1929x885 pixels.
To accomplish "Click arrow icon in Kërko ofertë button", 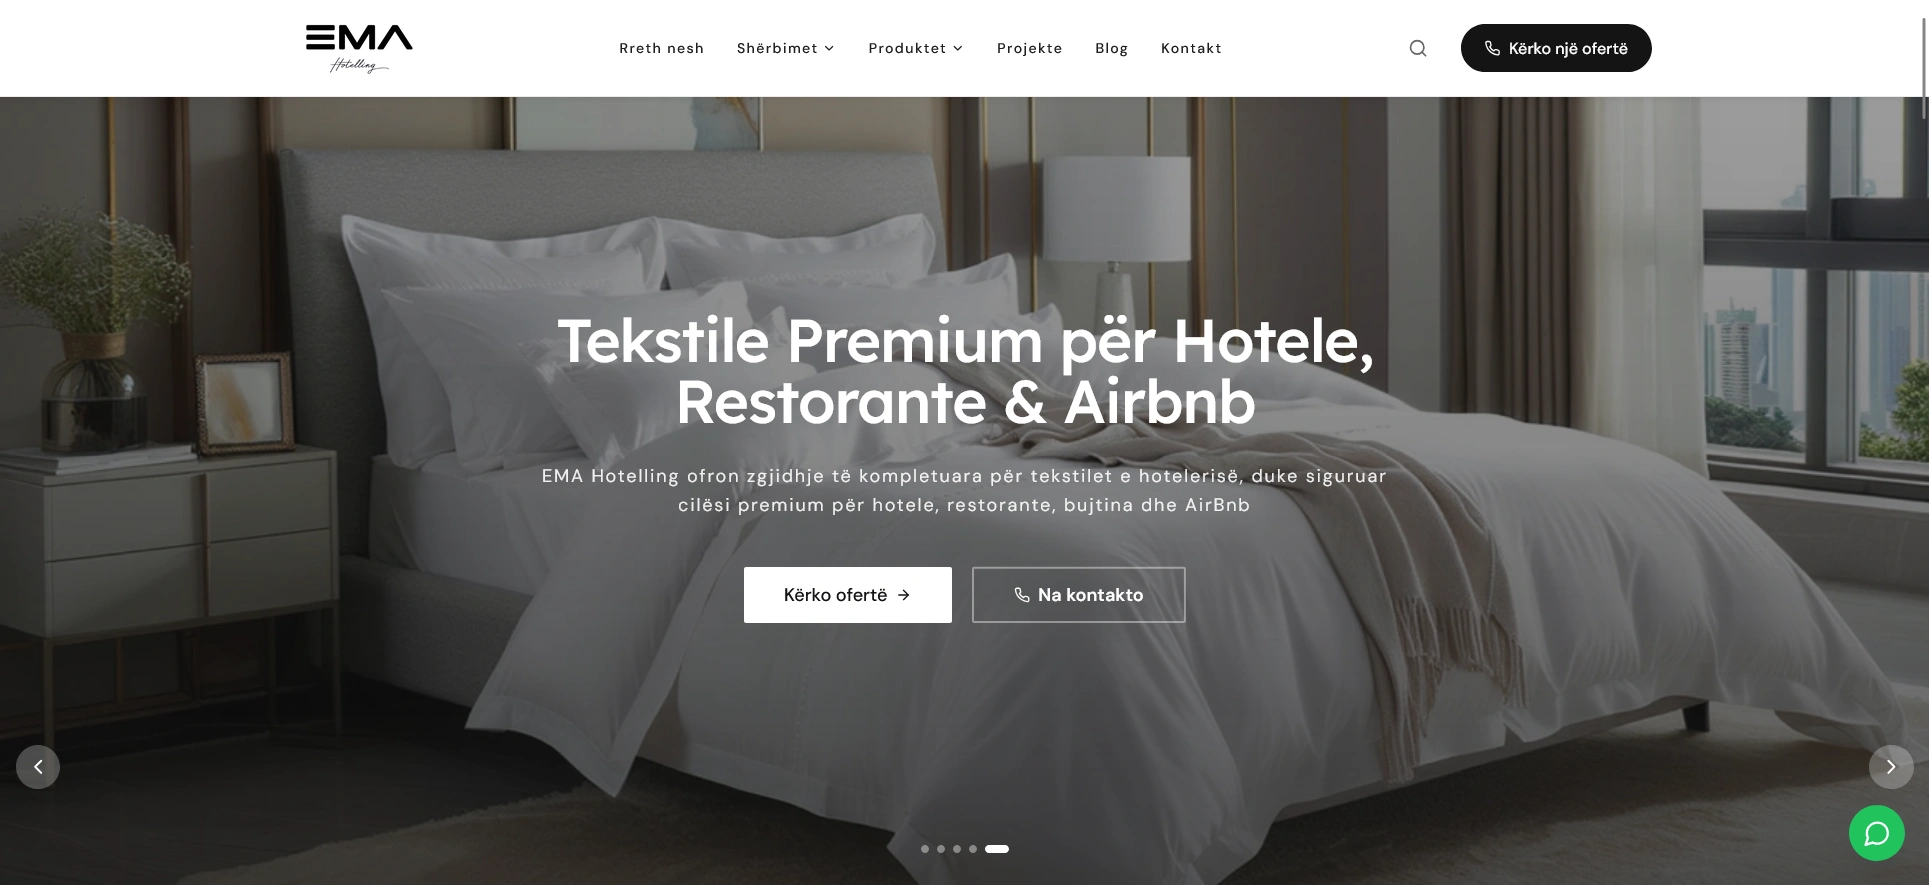I will (x=904, y=595).
